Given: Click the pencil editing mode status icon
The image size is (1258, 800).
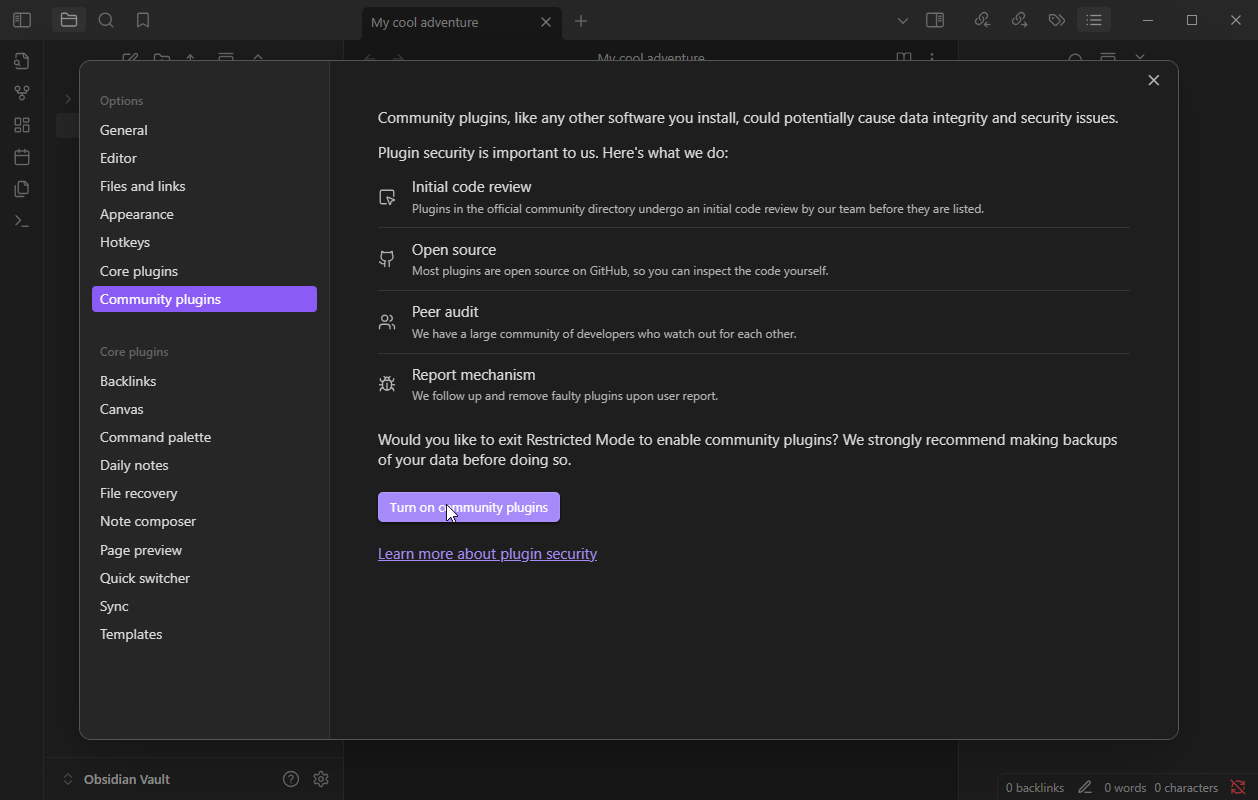Looking at the screenshot, I should tap(1085, 788).
